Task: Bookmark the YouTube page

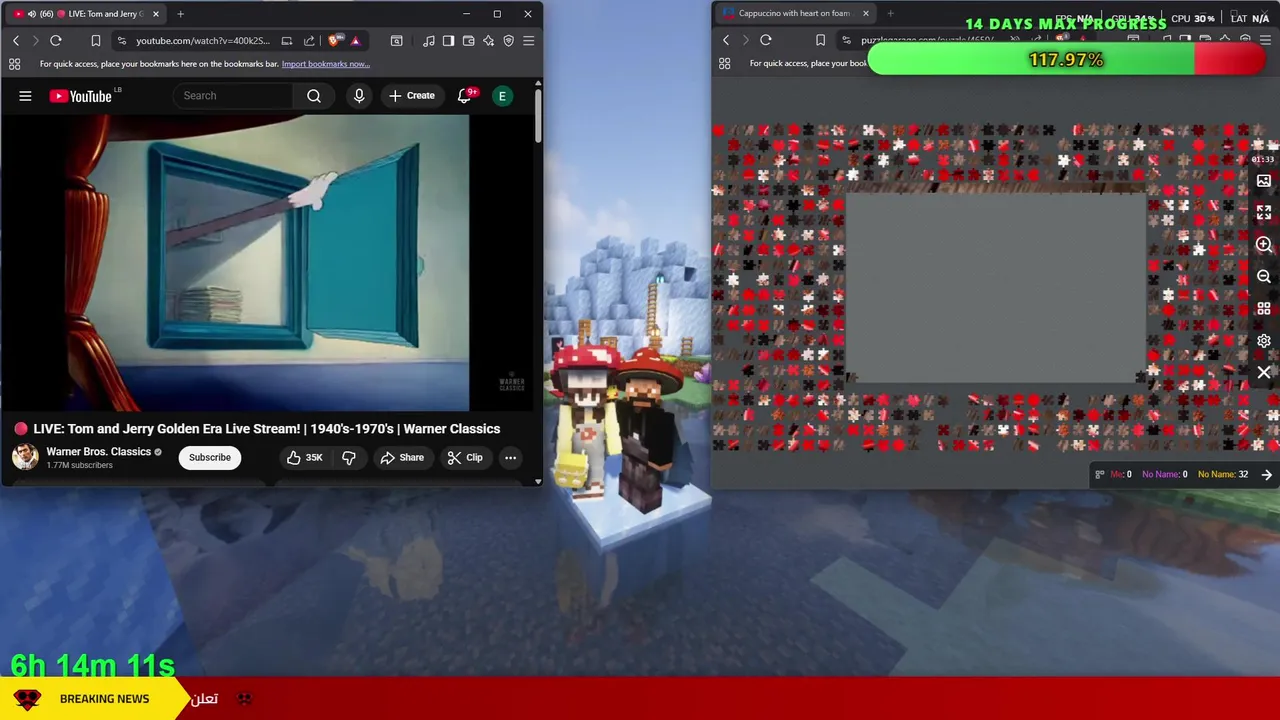Action: [x=96, y=41]
